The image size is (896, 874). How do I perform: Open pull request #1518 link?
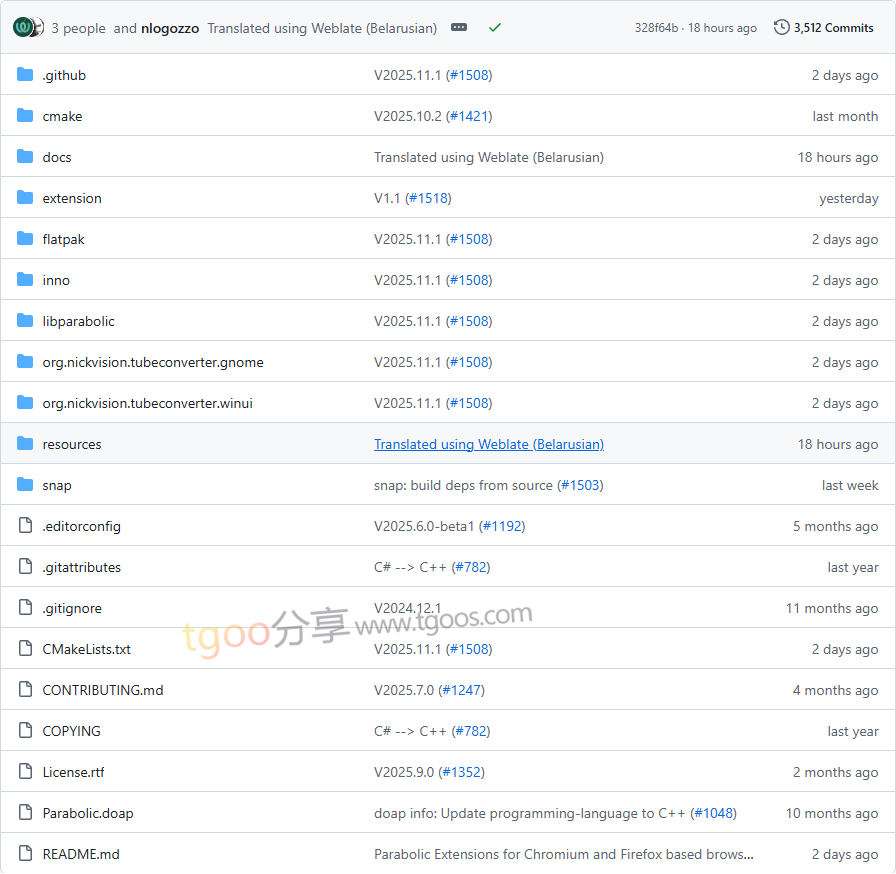click(x=428, y=198)
